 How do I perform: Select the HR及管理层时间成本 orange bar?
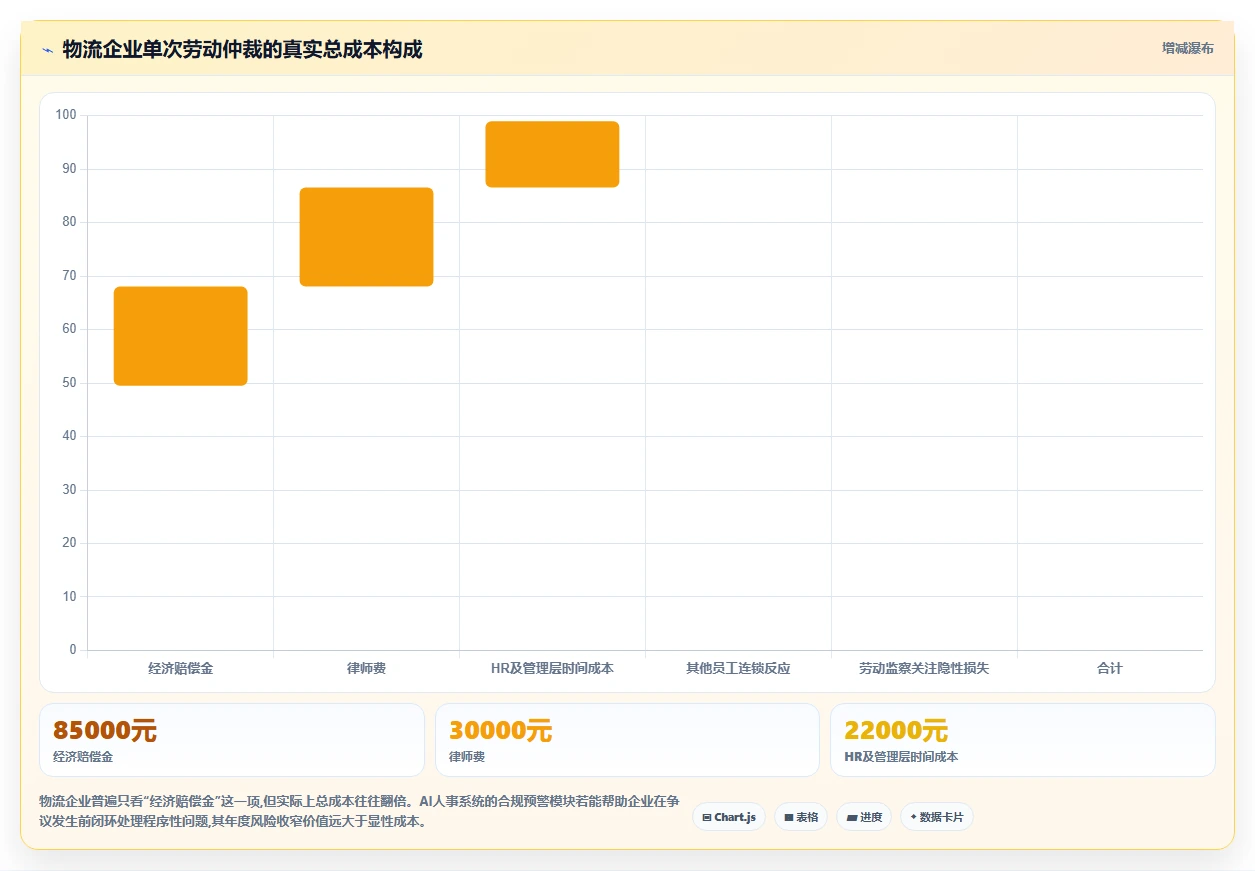coord(552,154)
